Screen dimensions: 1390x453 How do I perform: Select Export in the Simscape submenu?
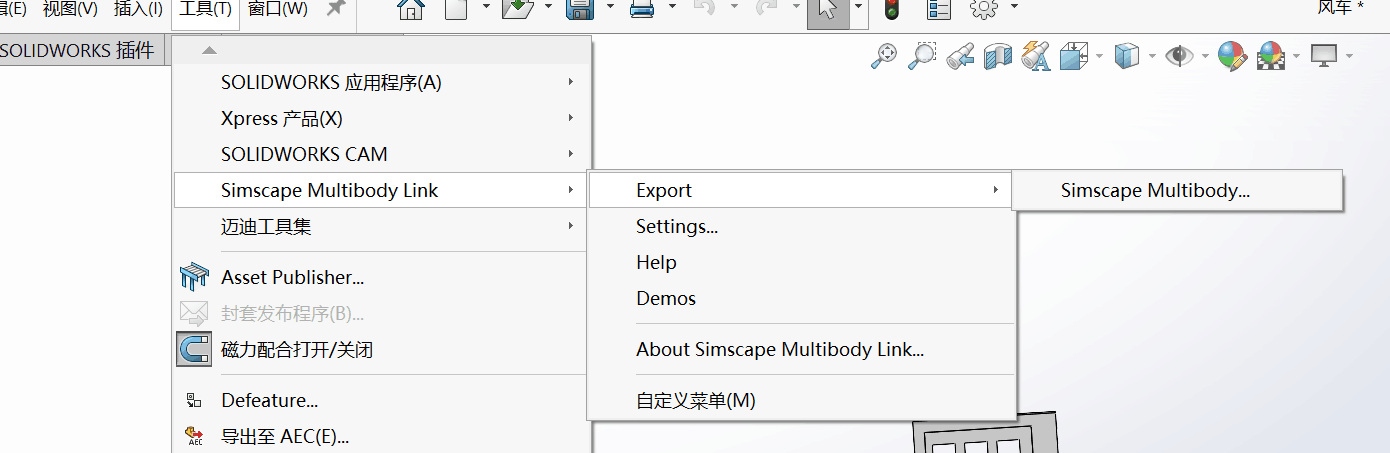(801, 190)
